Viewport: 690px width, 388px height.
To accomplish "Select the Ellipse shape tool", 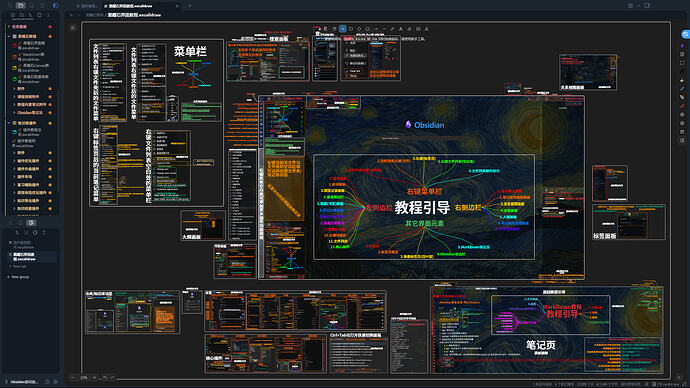I will click(x=367, y=29).
